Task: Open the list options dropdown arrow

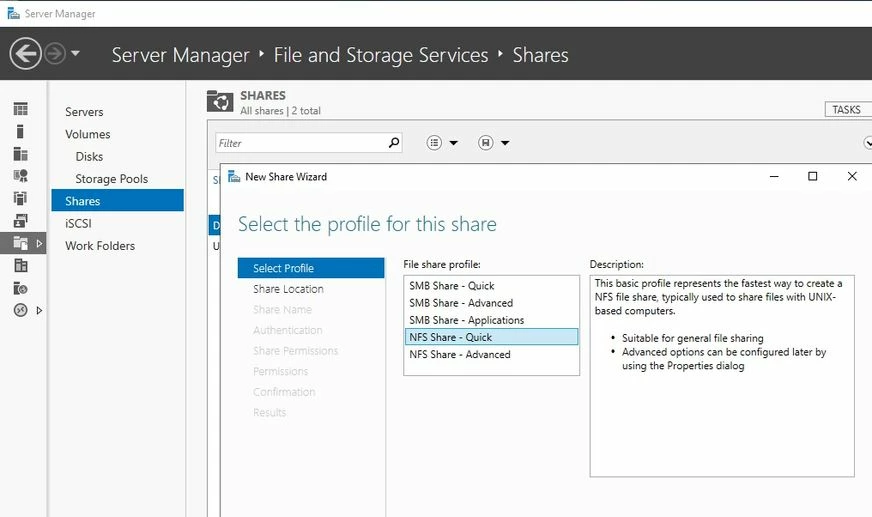Action: click(453, 143)
